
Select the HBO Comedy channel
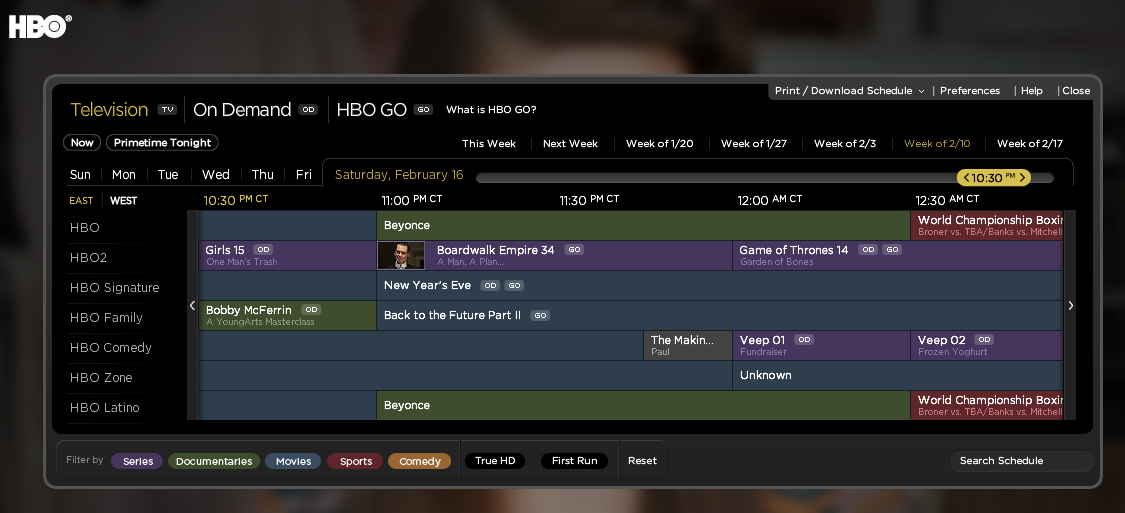point(110,348)
